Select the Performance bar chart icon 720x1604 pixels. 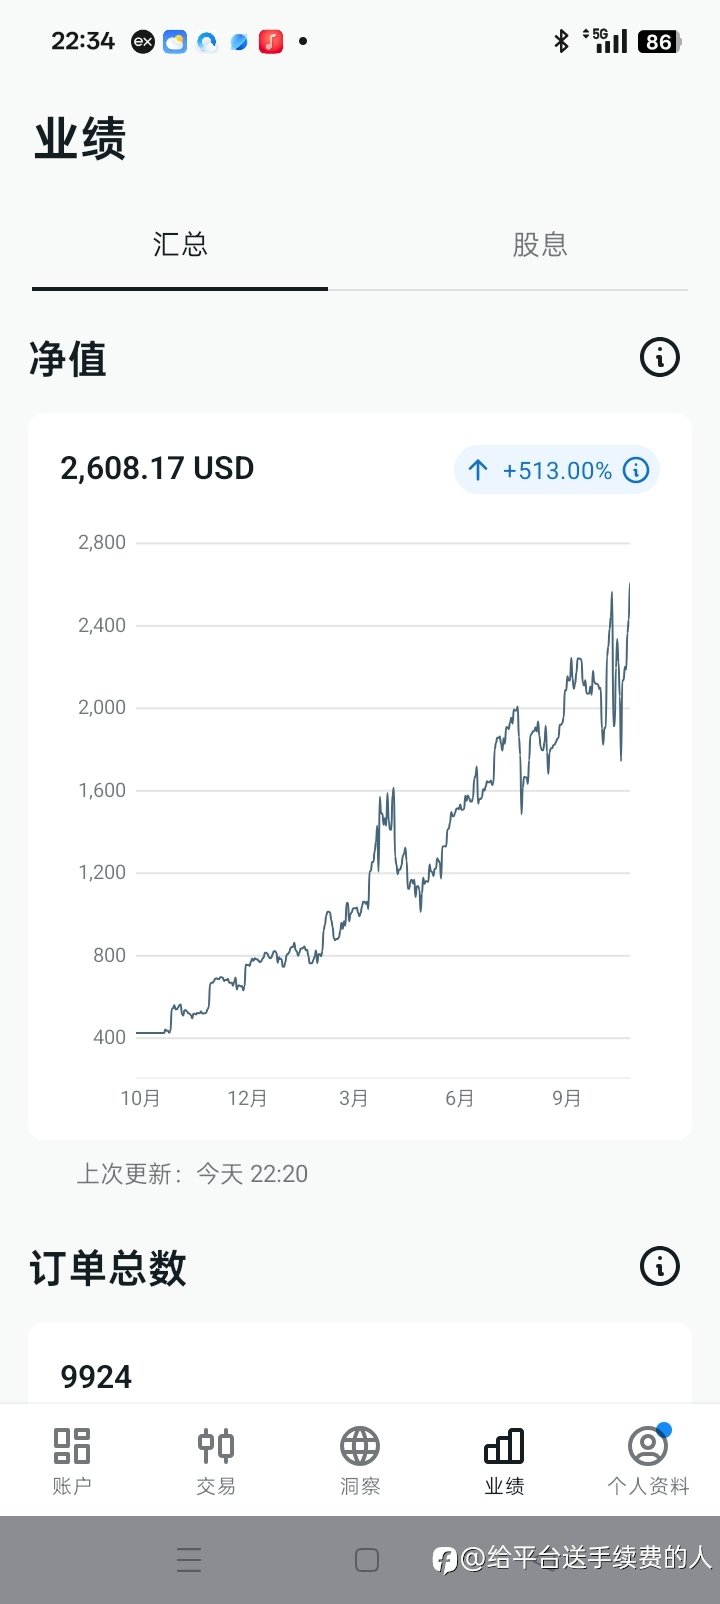pos(504,1447)
